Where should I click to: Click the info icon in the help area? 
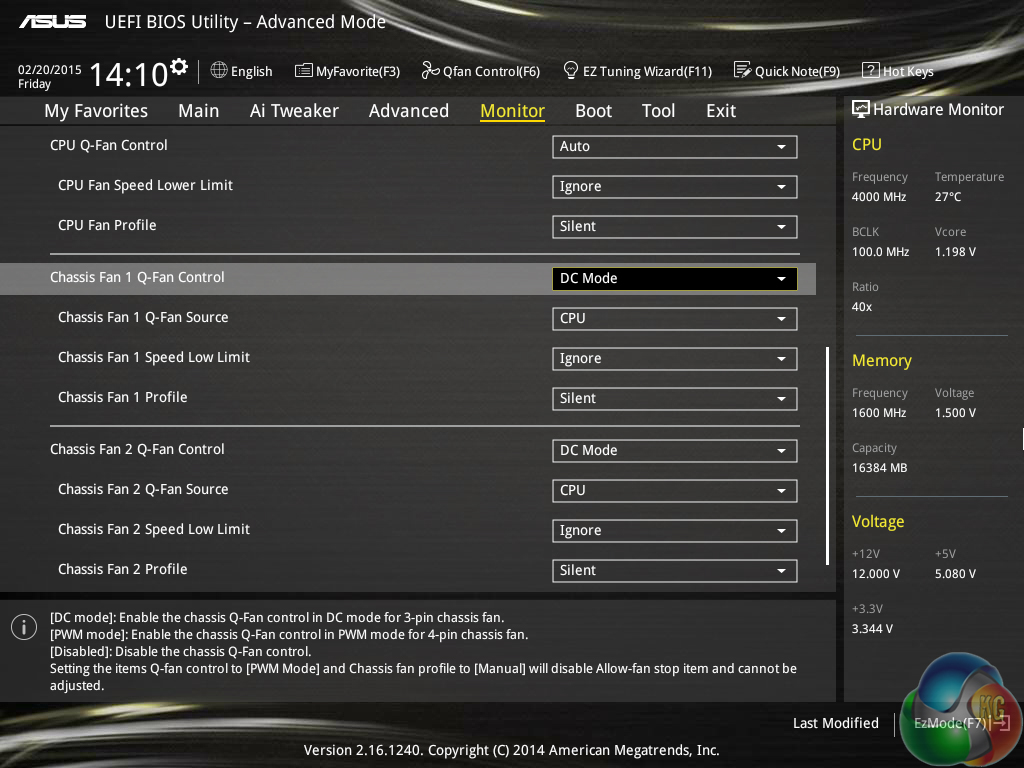click(x=24, y=627)
